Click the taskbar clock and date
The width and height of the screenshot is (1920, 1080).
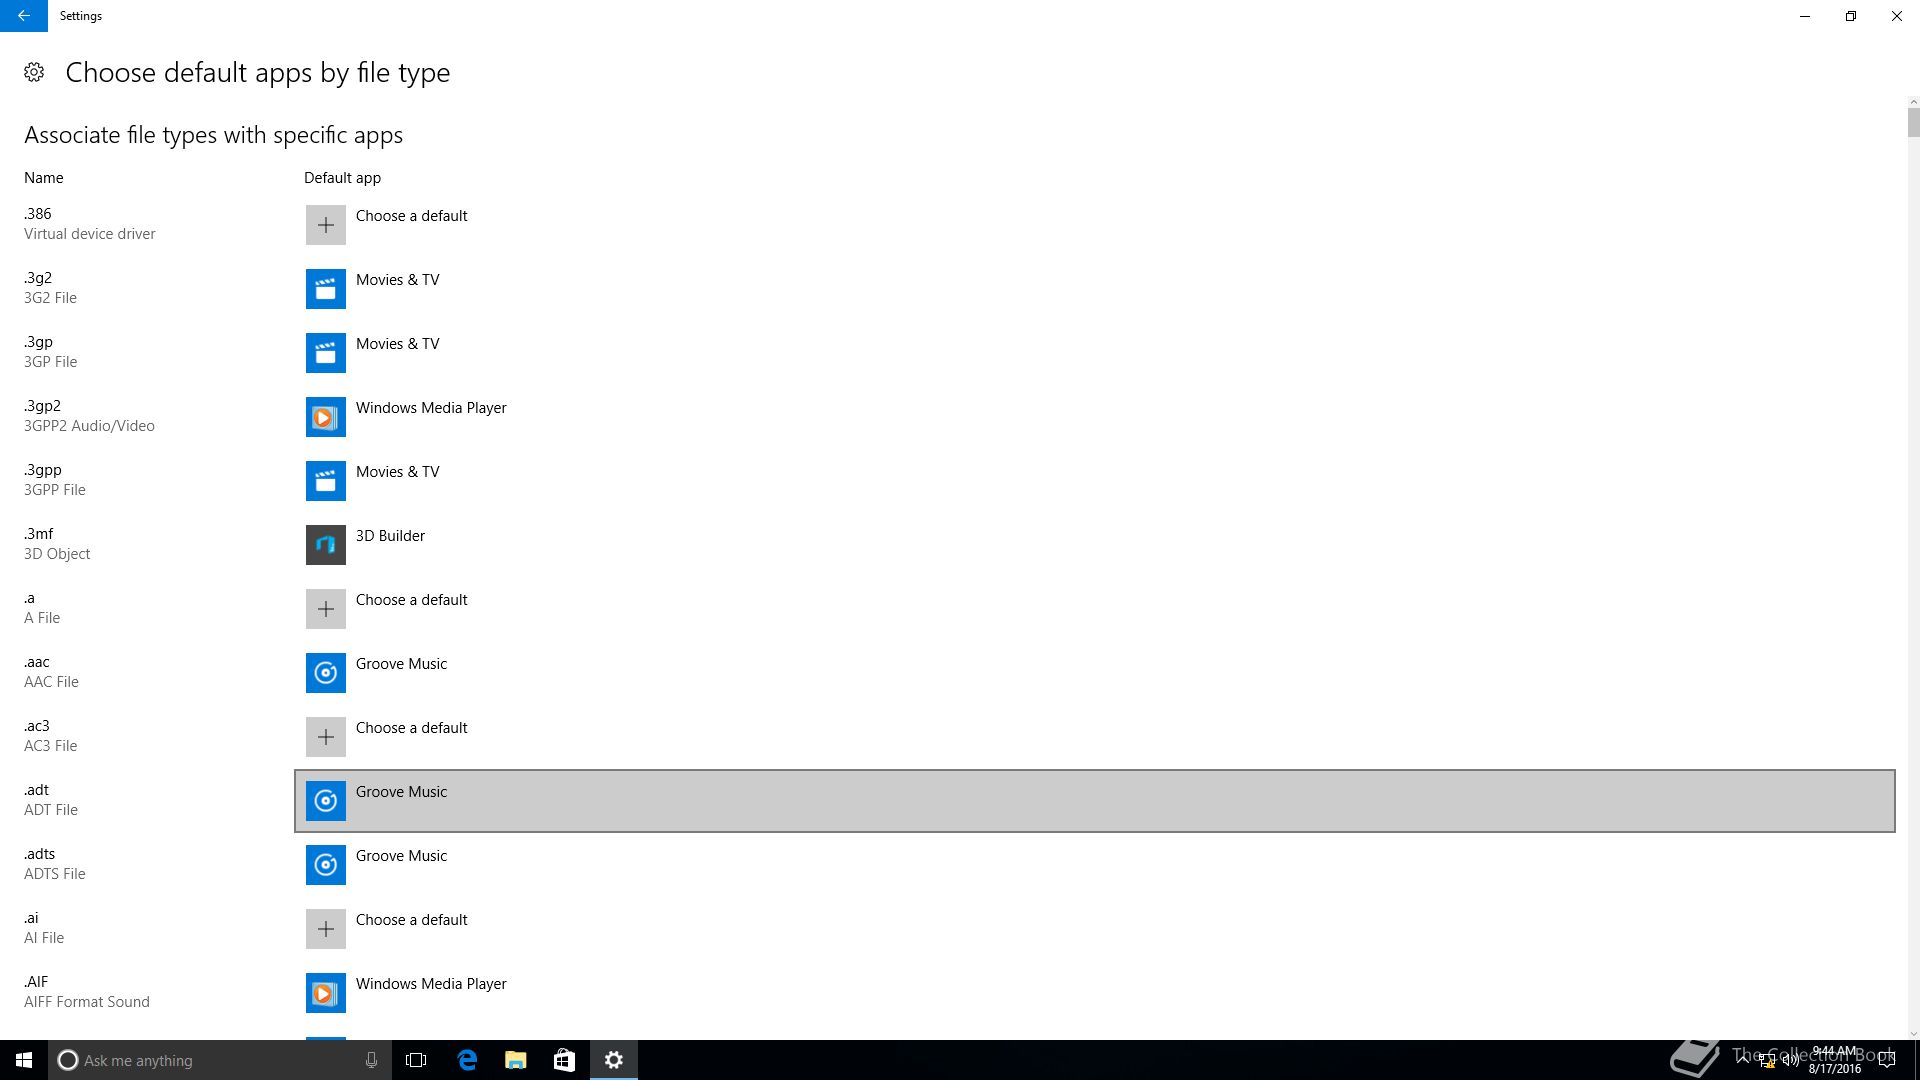pyautogui.click(x=1834, y=1060)
